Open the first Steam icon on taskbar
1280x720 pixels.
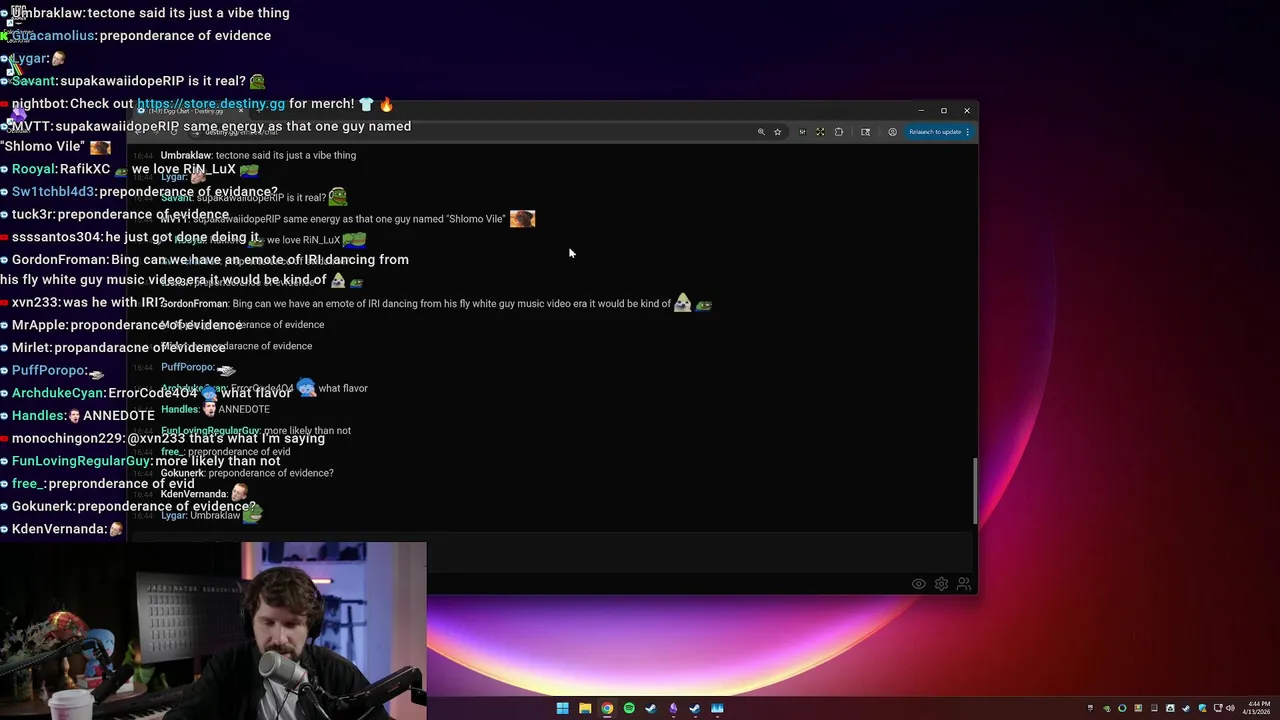pyautogui.click(x=651, y=708)
